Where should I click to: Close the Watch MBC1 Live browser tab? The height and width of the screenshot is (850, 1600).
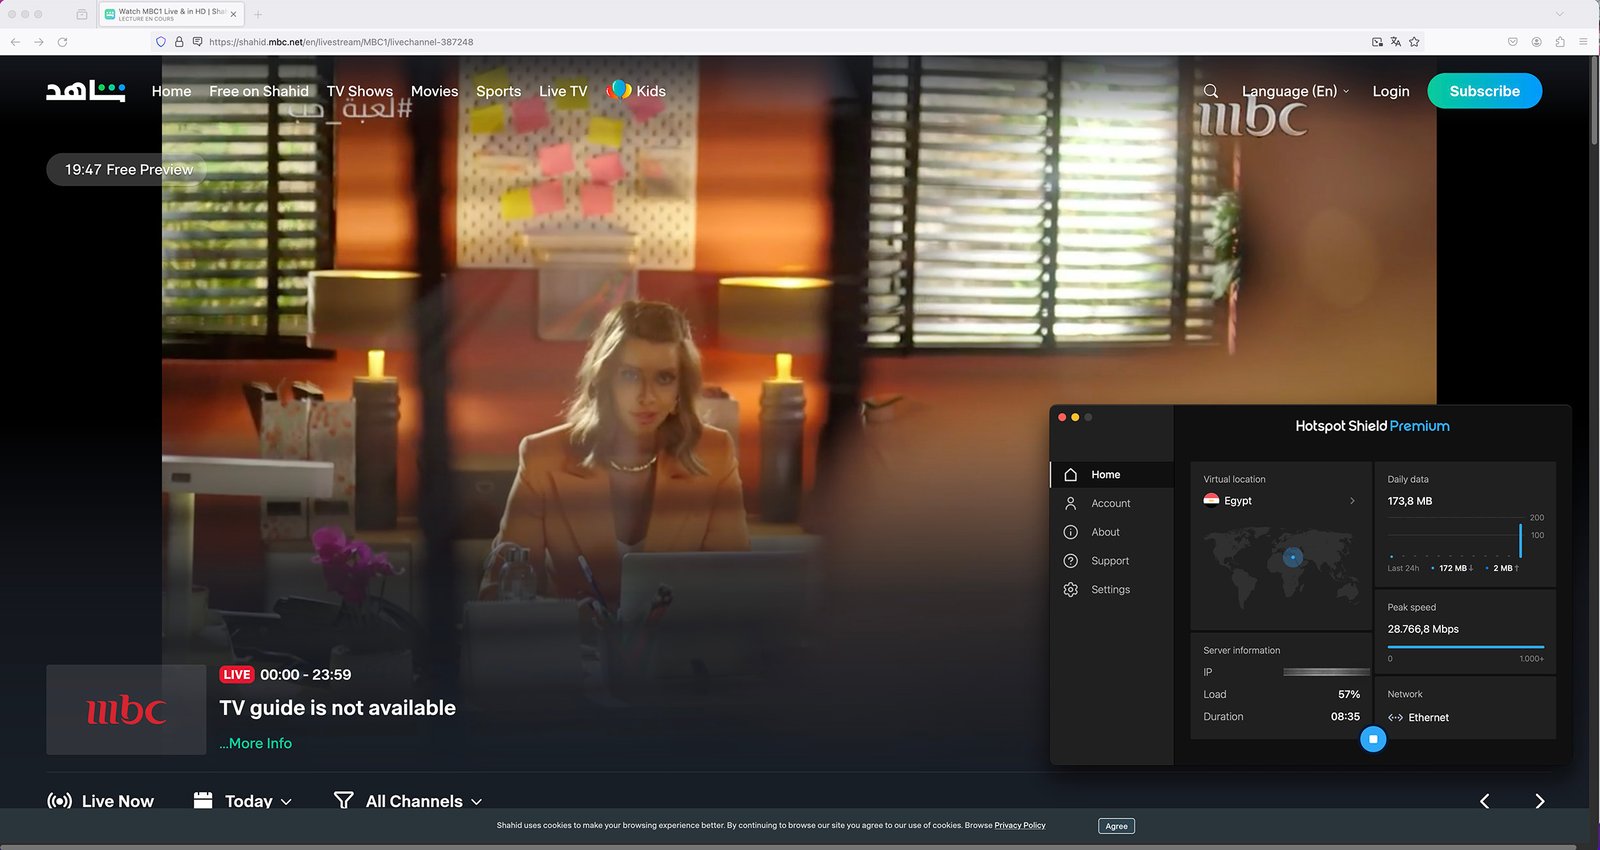click(234, 14)
